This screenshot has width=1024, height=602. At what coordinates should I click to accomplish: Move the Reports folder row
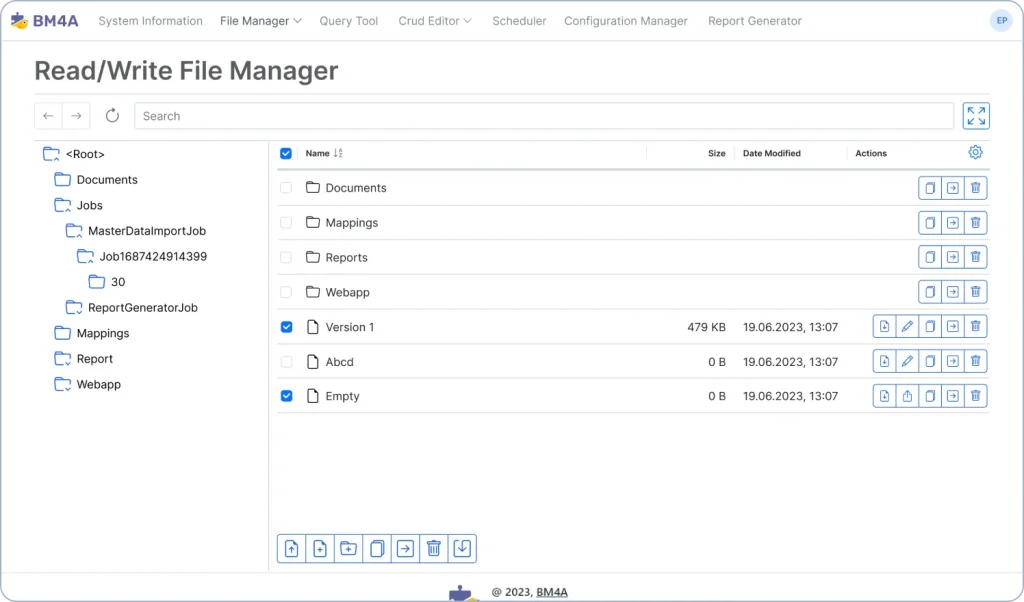coord(953,257)
